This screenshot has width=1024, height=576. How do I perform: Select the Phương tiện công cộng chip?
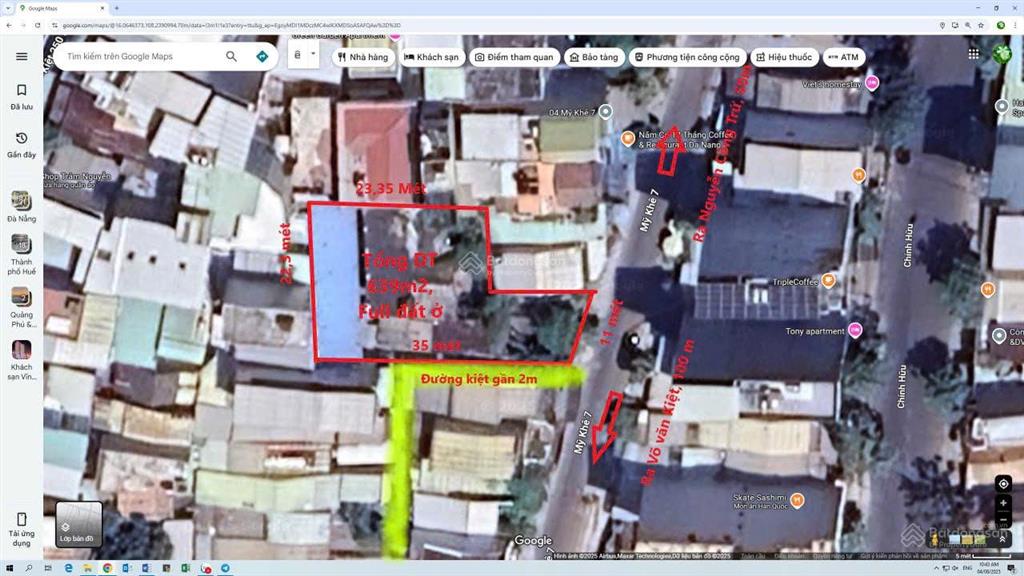pyautogui.click(x=687, y=57)
